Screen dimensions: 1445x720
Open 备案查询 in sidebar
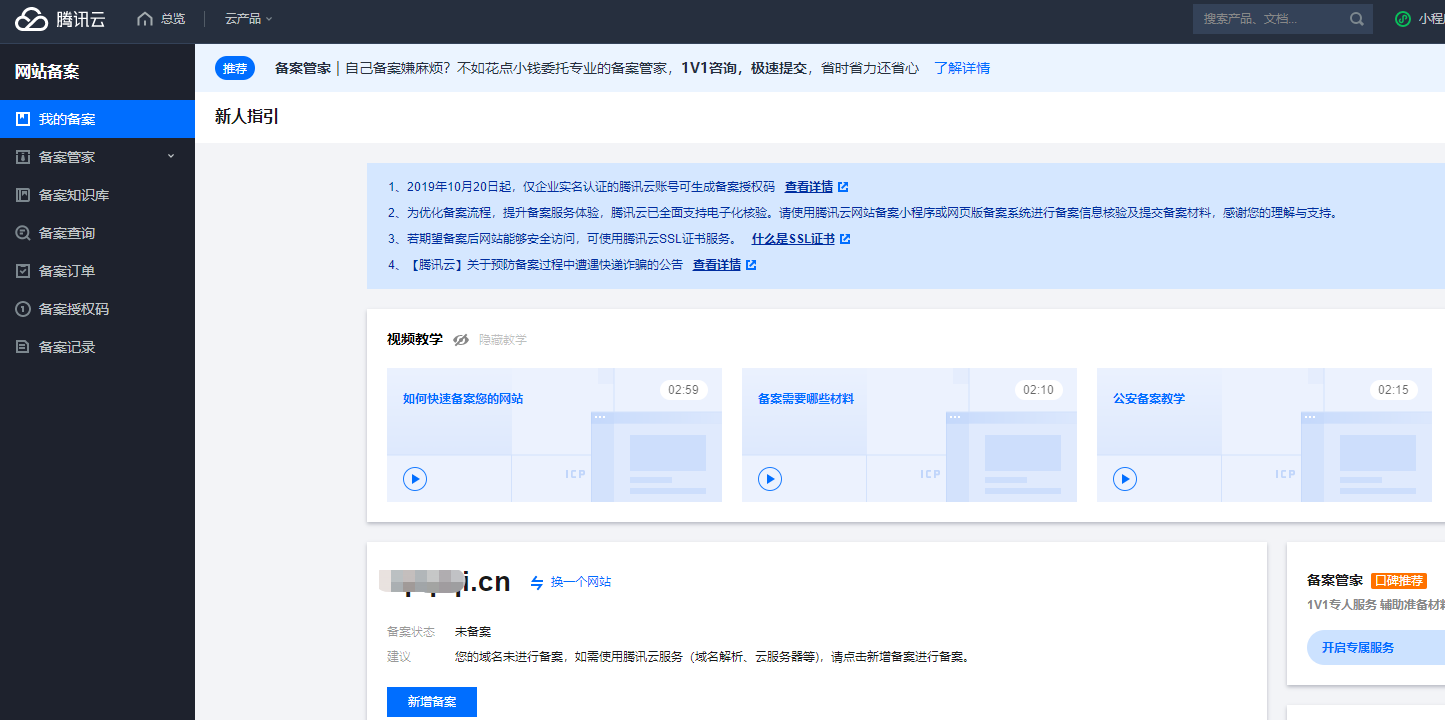pyautogui.click(x=67, y=233)
